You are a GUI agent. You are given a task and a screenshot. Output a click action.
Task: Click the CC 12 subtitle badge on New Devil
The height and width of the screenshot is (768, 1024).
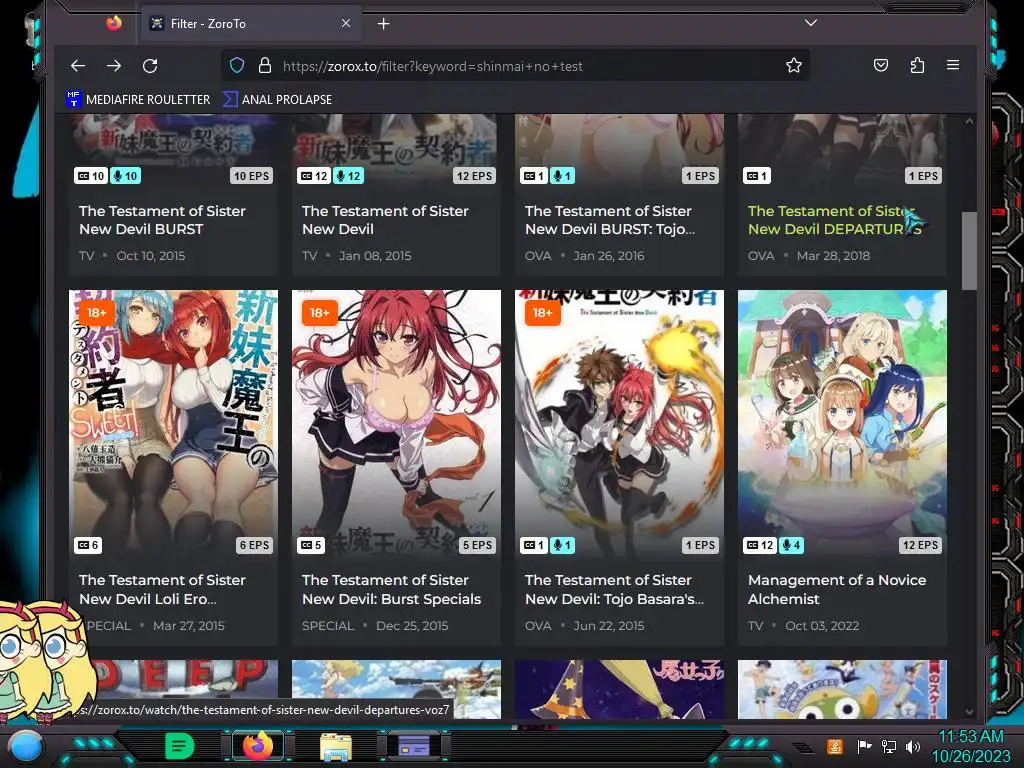[x=313, y=176]
